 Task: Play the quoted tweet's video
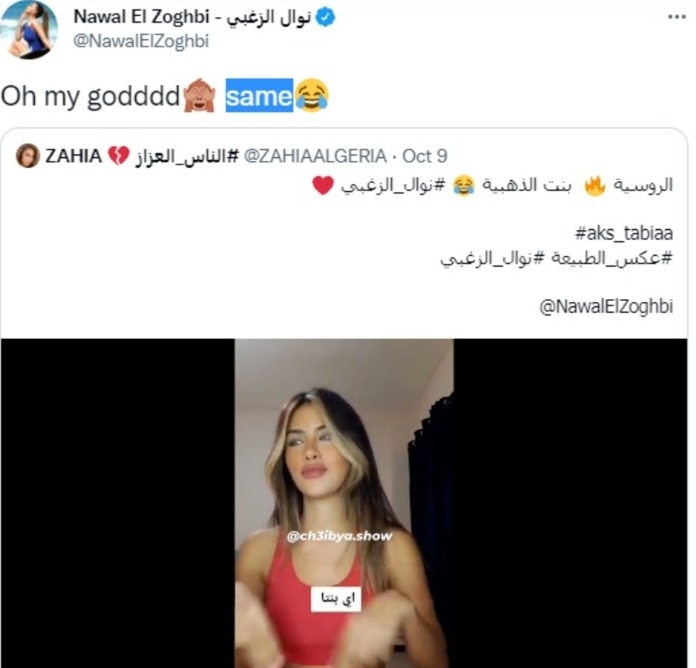(x=344, y=503)
